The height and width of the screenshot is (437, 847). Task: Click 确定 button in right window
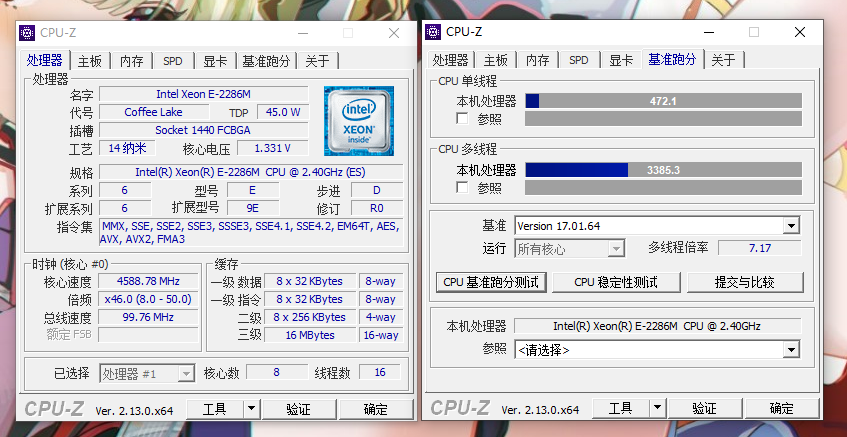[782, 408]
